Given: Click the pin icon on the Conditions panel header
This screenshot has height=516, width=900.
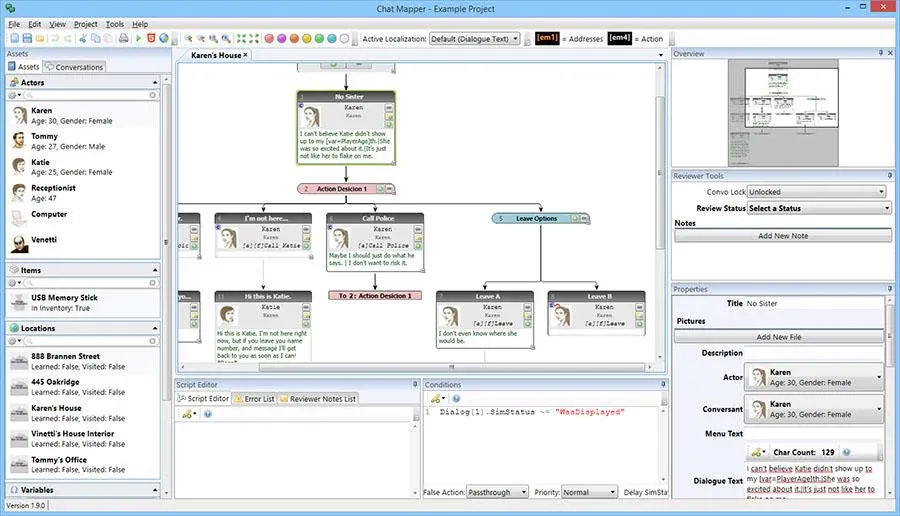Looking at the screenshot, I should point(663,384).
